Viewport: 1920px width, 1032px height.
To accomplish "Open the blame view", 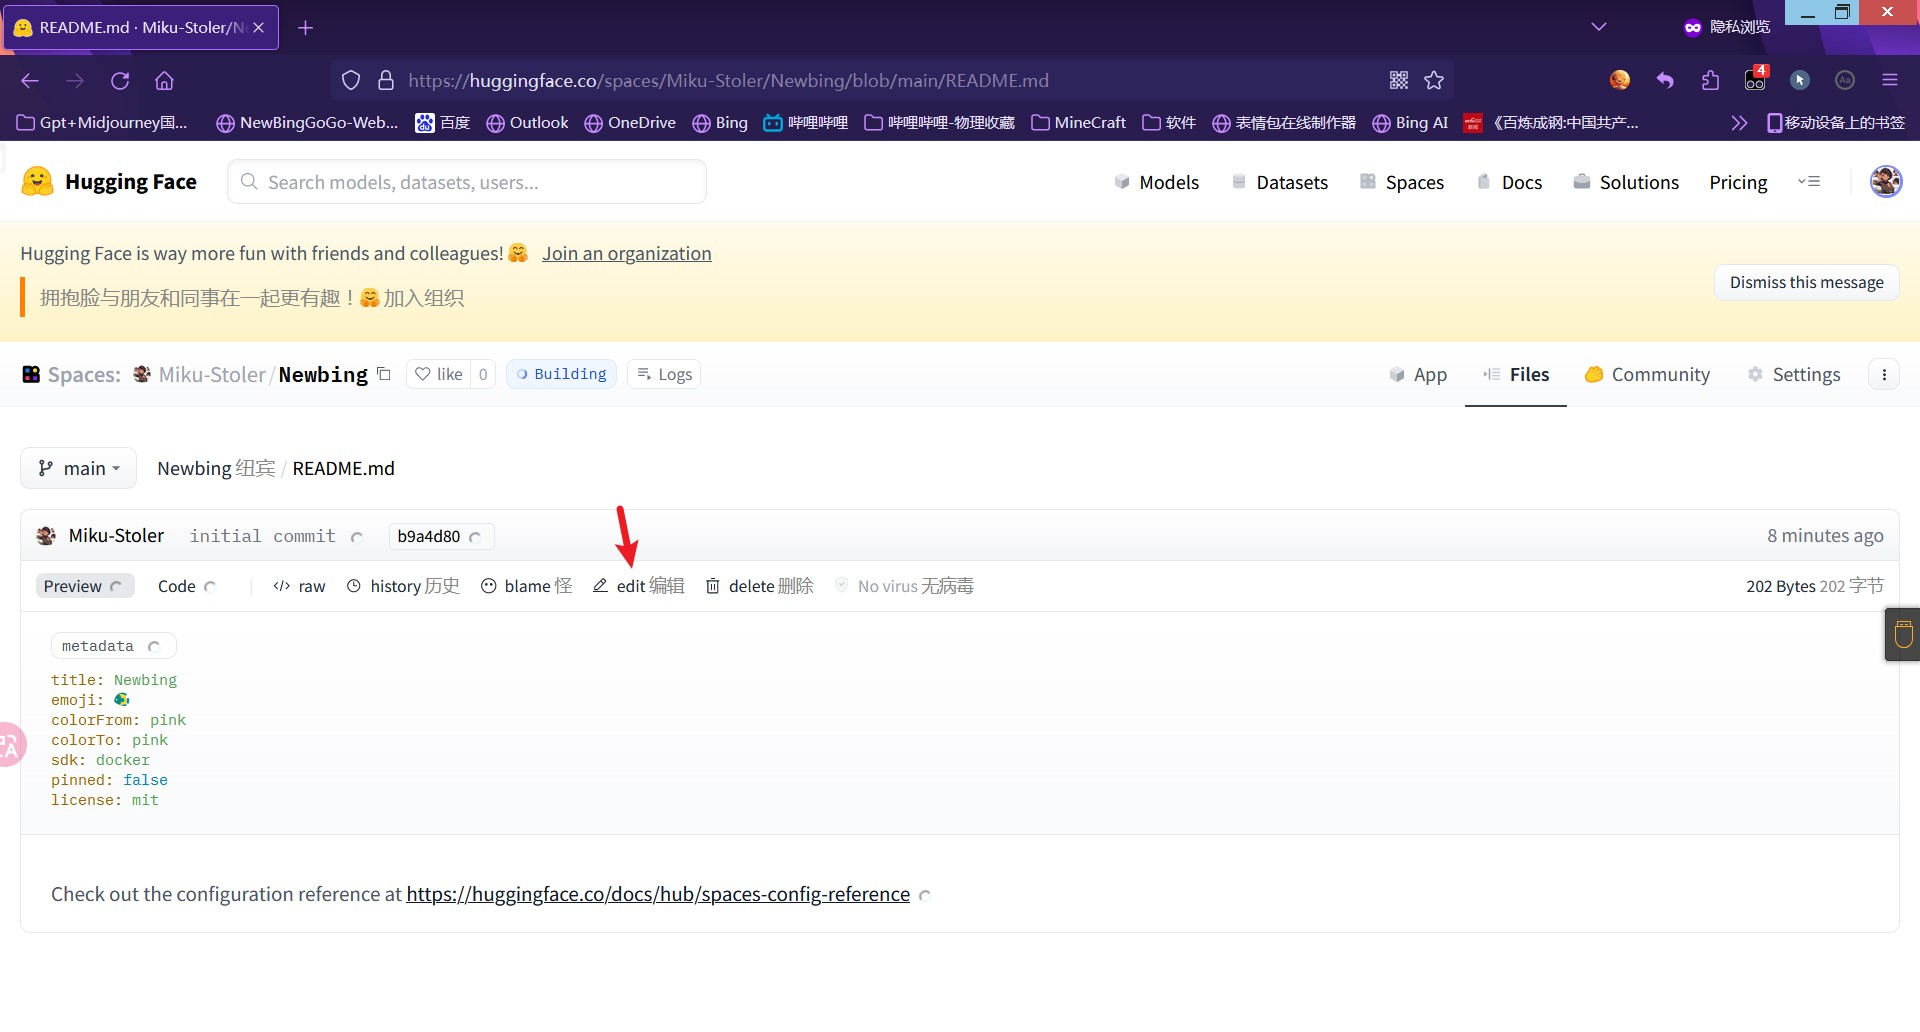I will (x=527, y=586).
